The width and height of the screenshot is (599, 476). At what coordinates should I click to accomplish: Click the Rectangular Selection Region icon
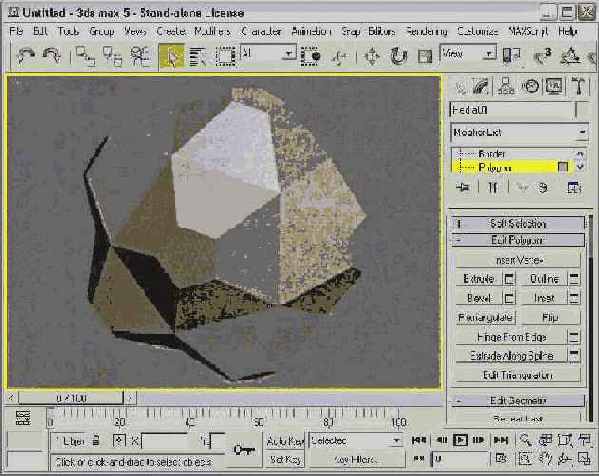point(226,57)
